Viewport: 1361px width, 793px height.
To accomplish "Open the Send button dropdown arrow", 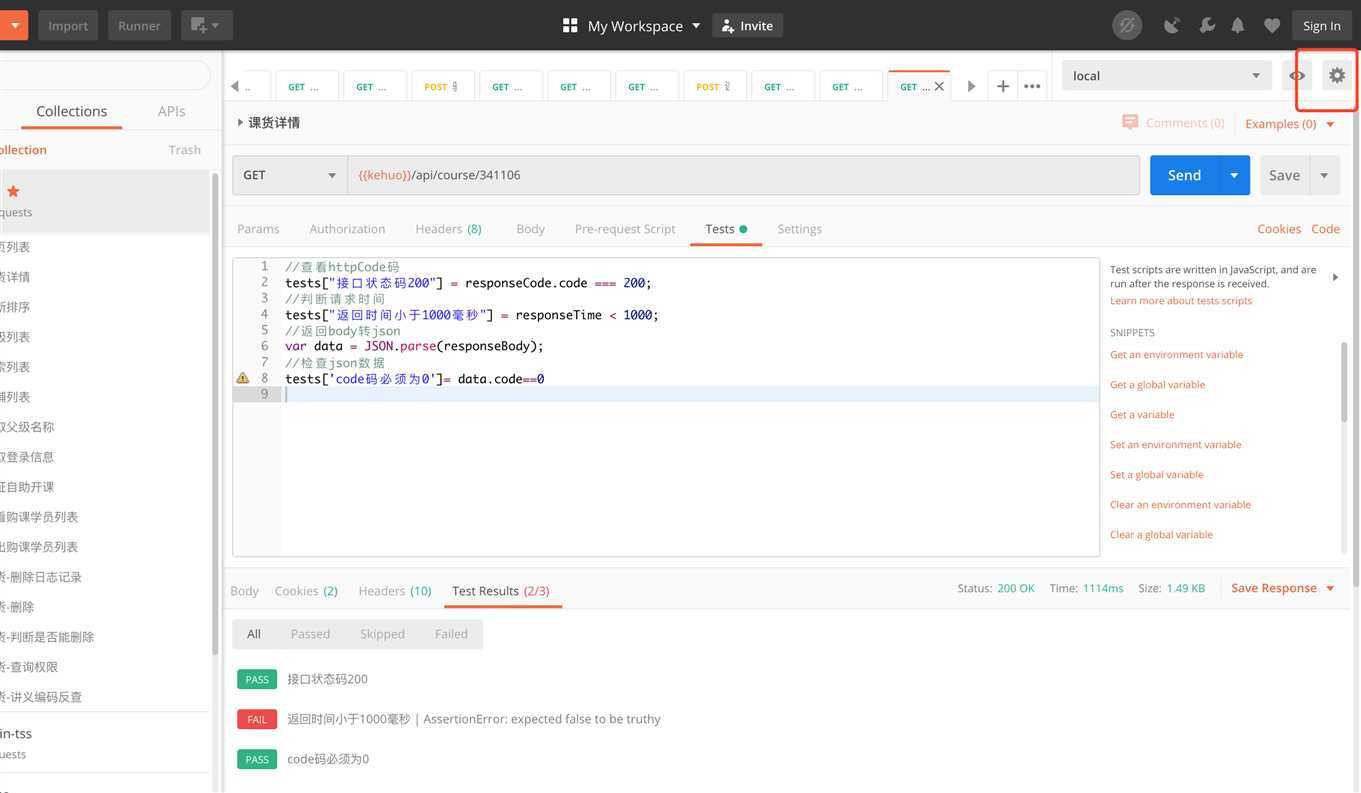I will click(1234, 175).
